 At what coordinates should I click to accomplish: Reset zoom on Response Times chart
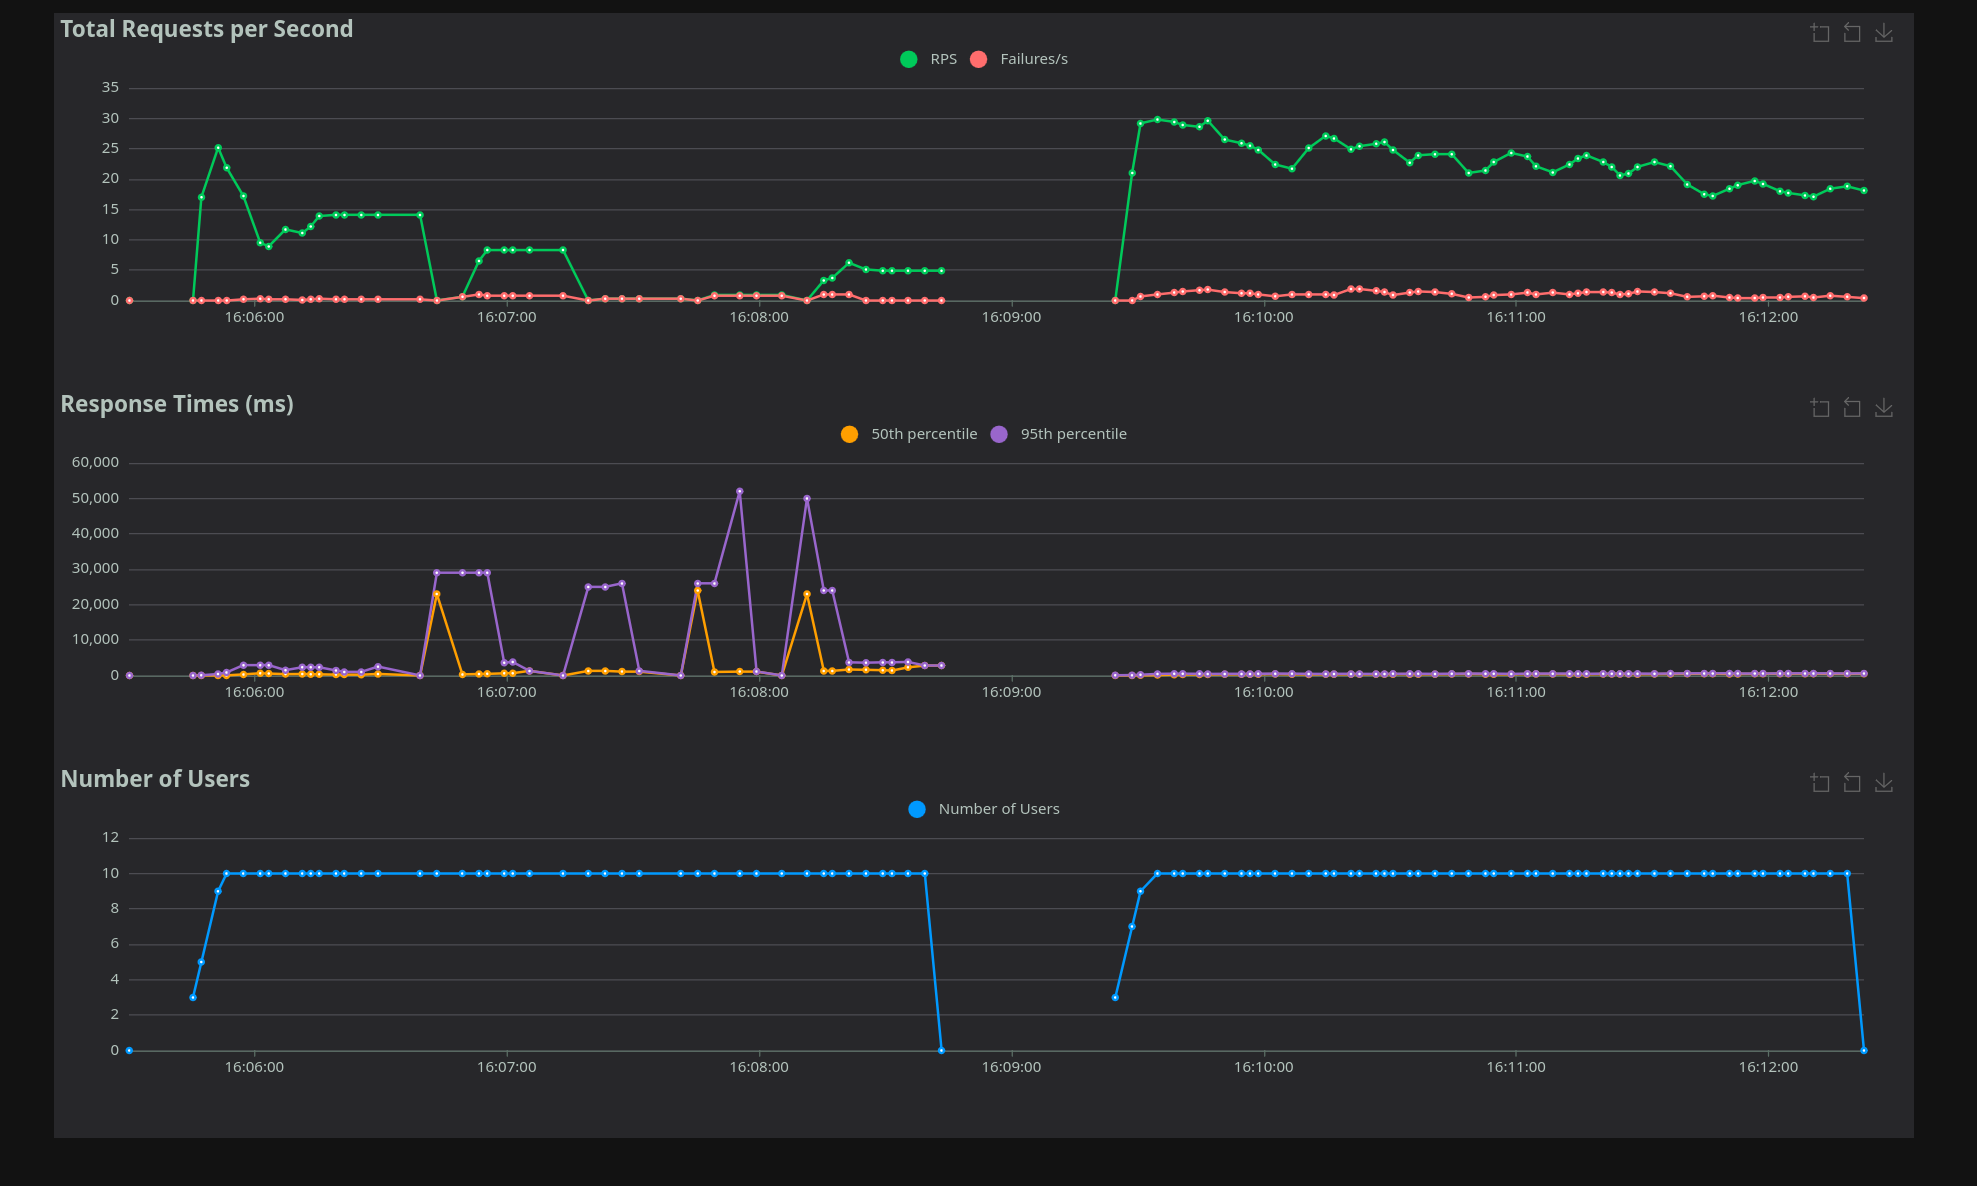1852,408
